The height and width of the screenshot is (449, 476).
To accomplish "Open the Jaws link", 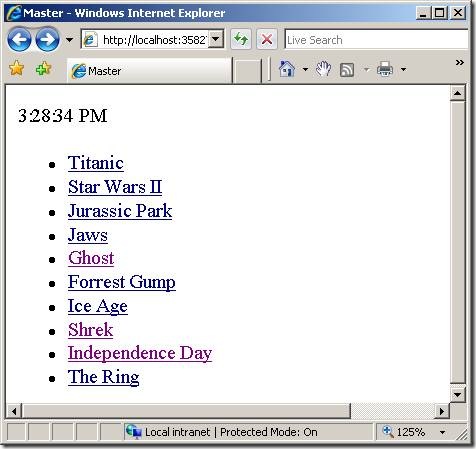I will [88, 235].
